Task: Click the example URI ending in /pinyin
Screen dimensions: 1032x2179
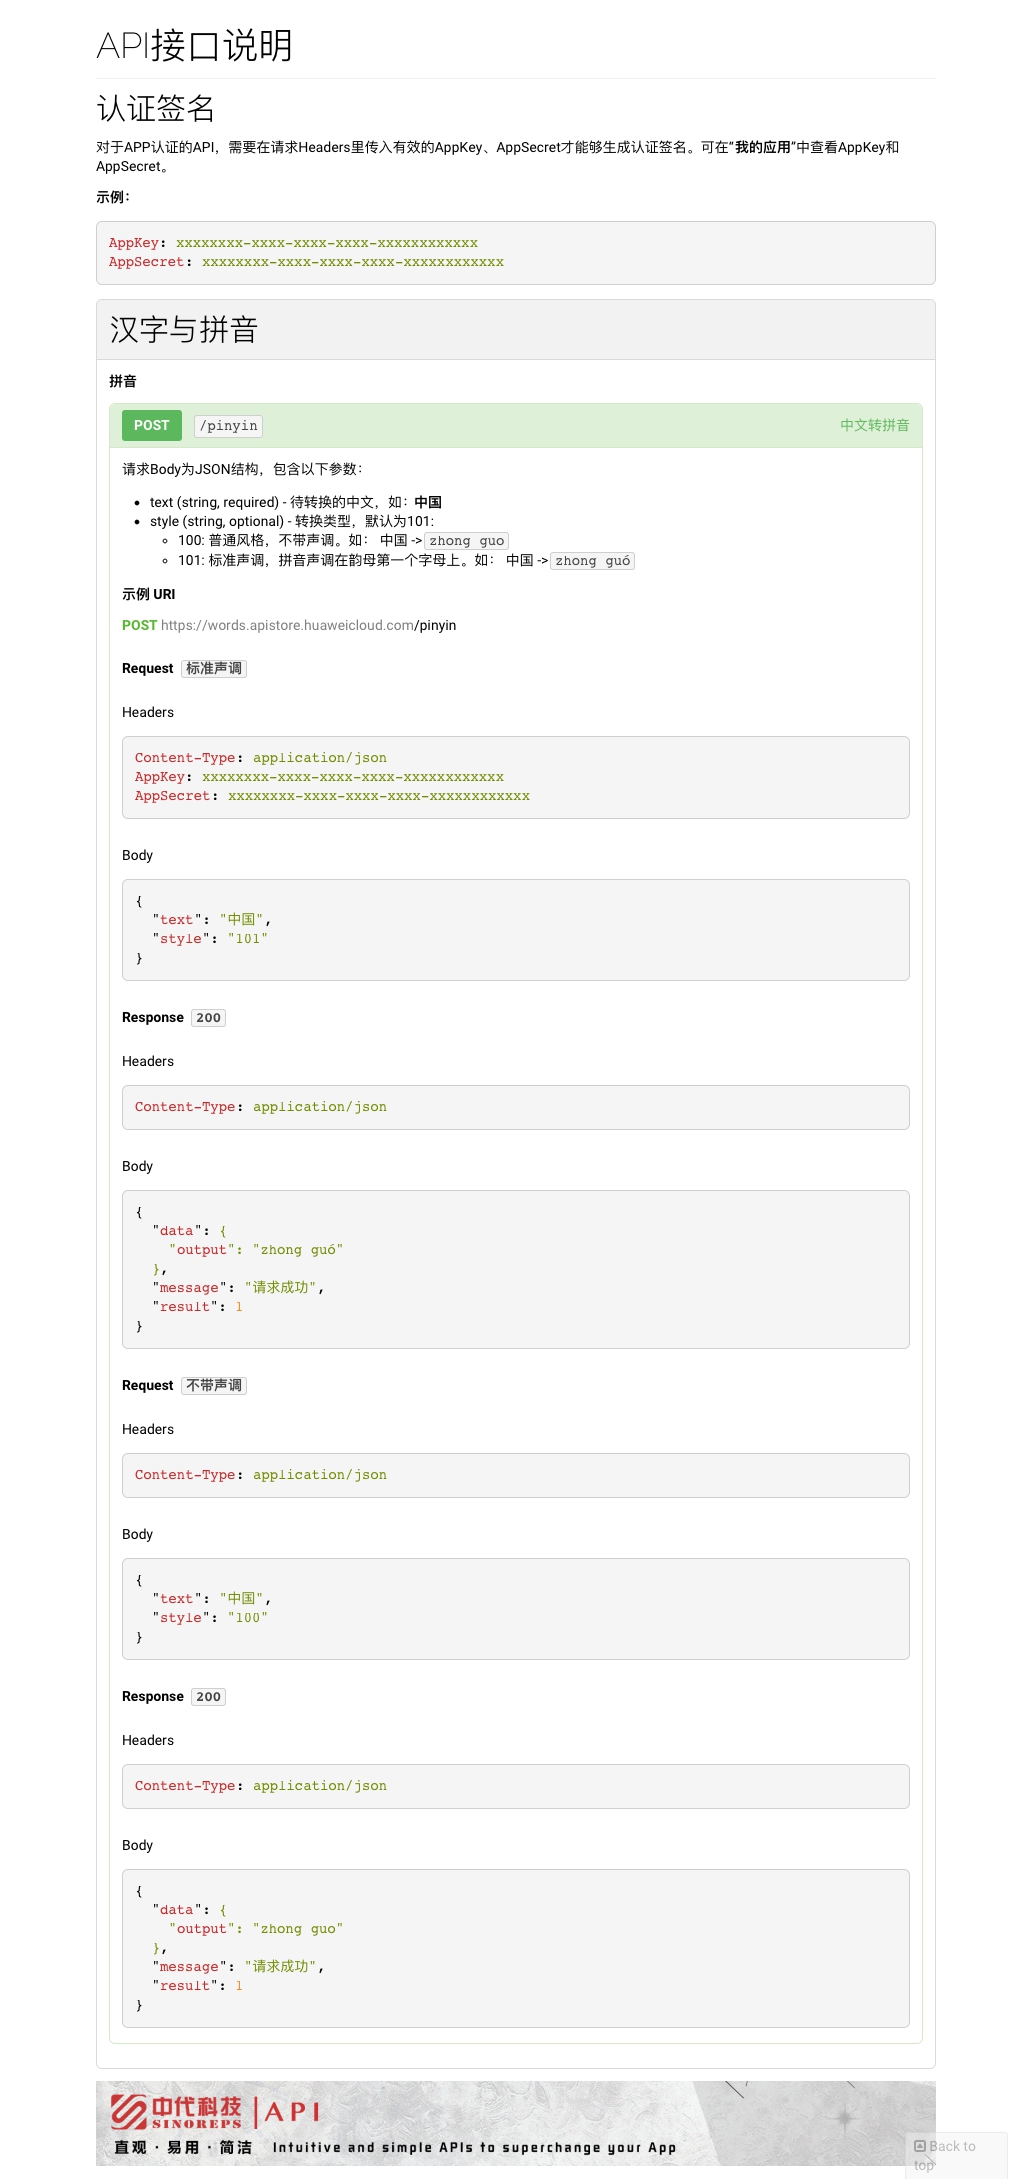Action: pyautogui.click(x=308, y=625)
